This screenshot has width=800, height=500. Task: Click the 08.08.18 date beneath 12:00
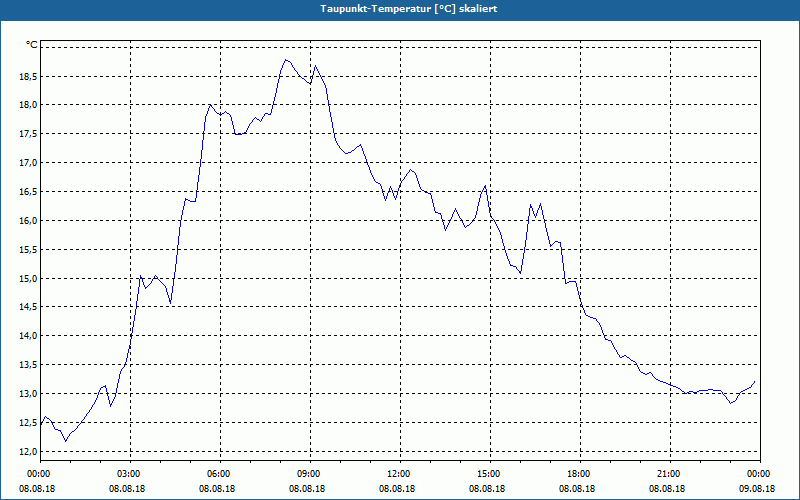tap(397, 488)
